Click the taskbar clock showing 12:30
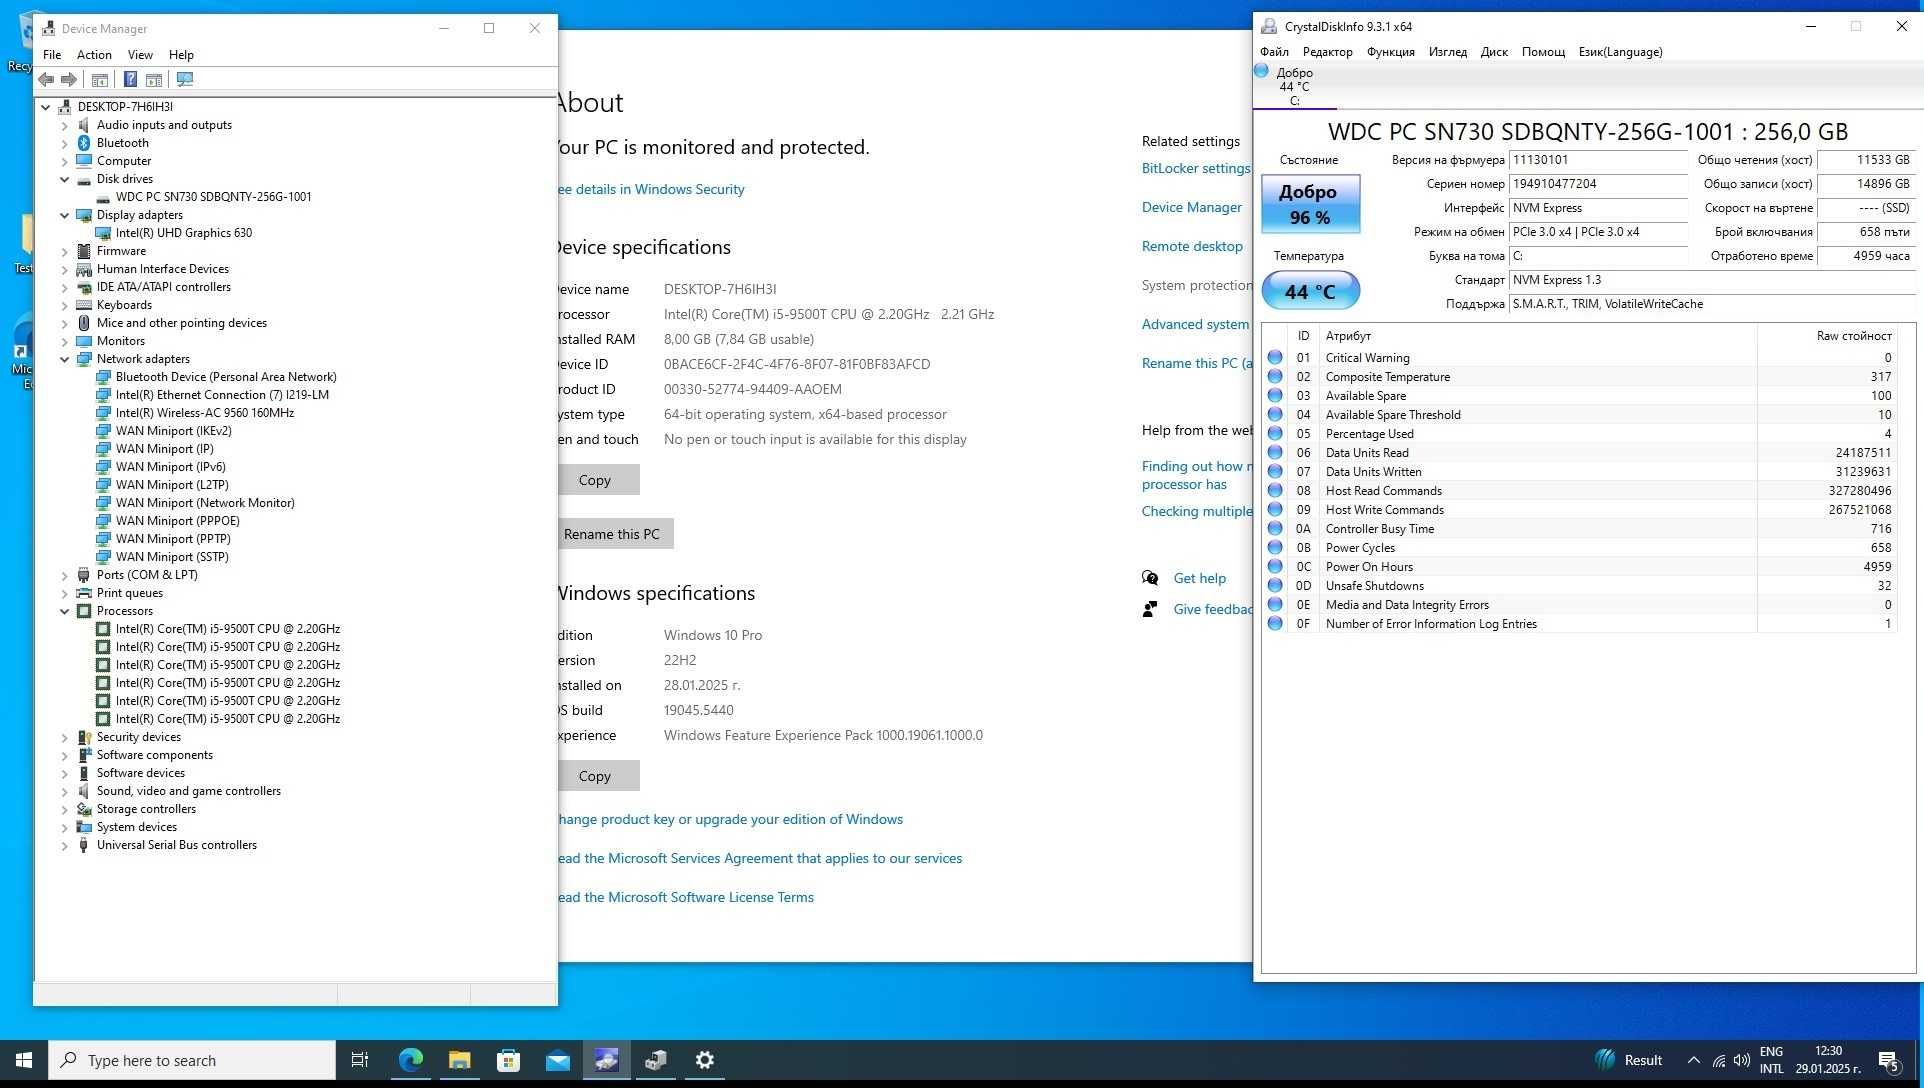Image resolution: width=1924 pixels, height=1088 pixels. [1828, 1060]
